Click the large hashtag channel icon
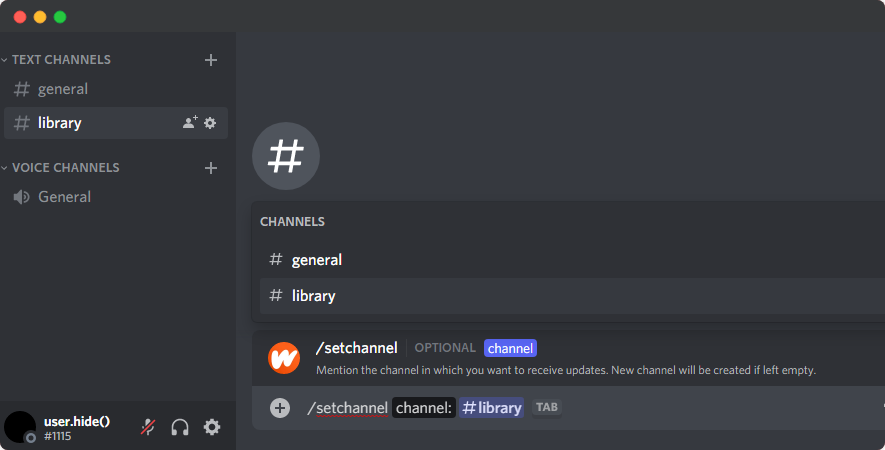Screen dimensions: 885x450 [286, 156]
